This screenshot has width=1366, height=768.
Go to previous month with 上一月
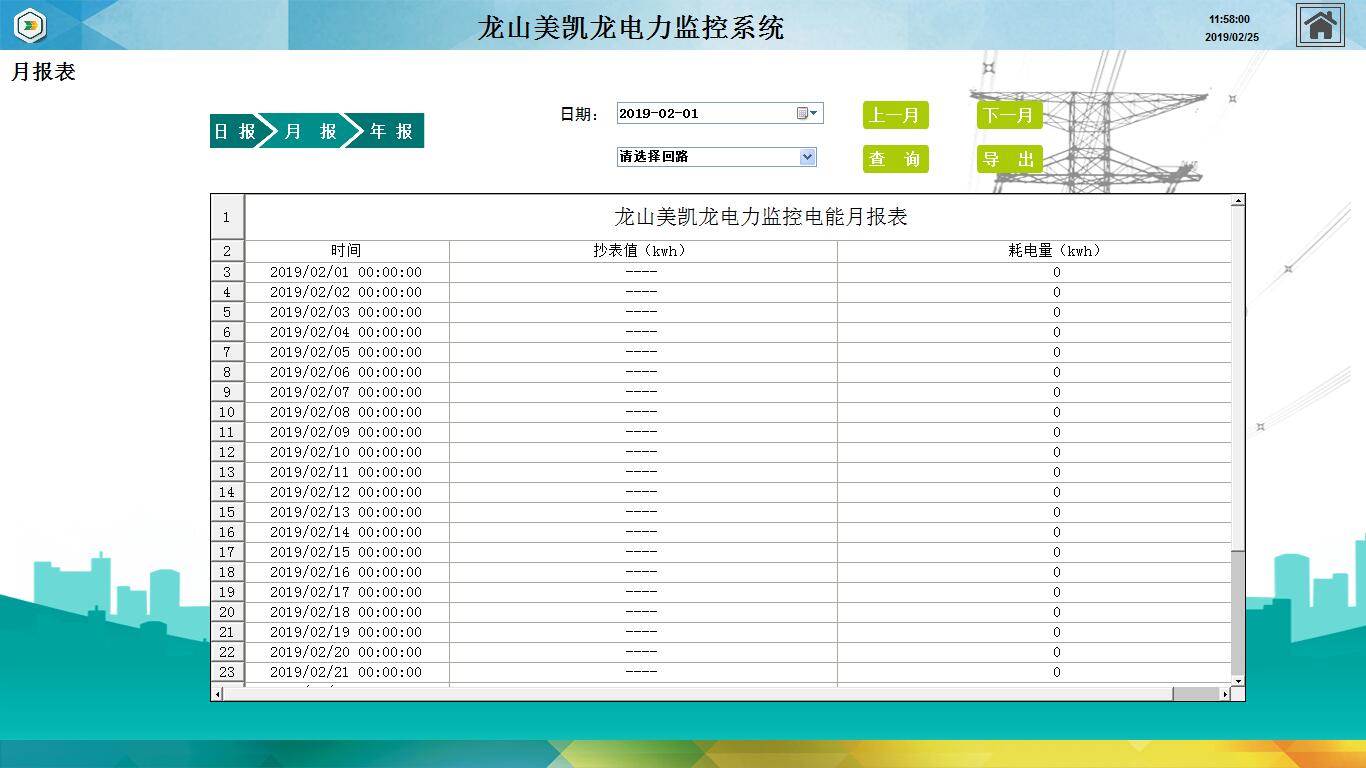pyautogui.click(x=895, y=116)
